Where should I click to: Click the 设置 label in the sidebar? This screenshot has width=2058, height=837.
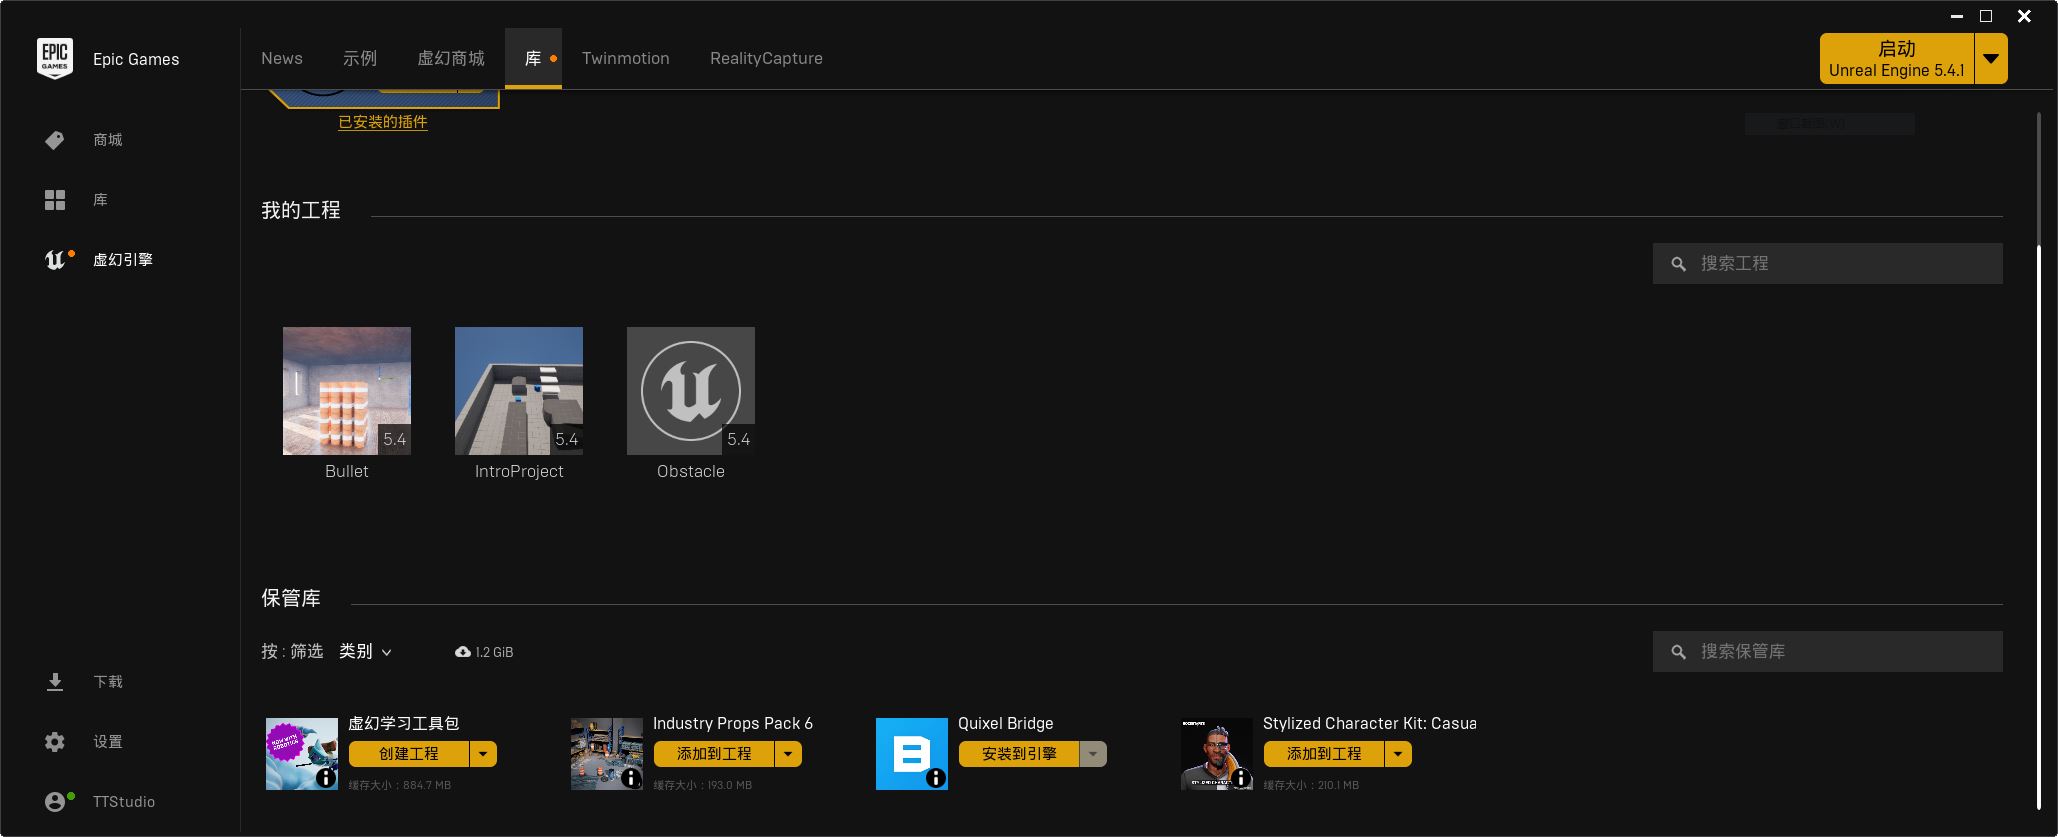(x=108, y=742)
